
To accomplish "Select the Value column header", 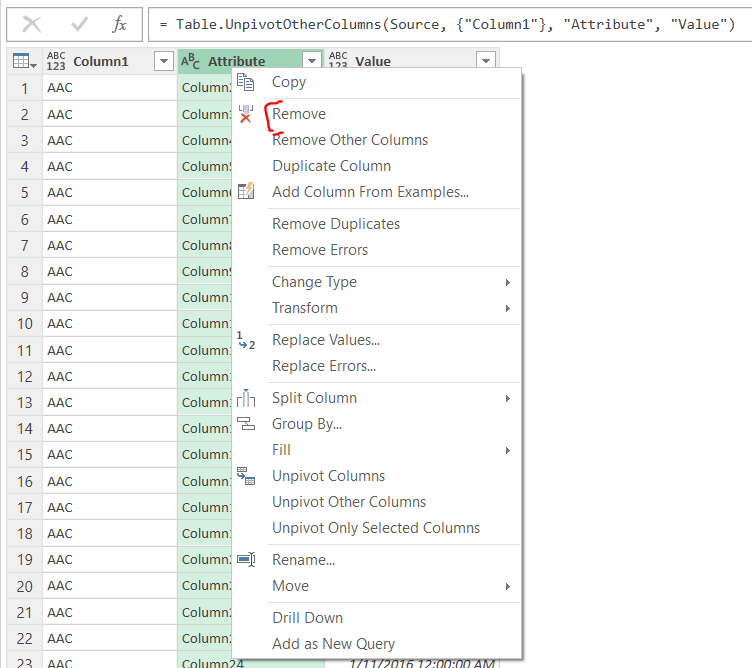I will click(x=411, y=61).
